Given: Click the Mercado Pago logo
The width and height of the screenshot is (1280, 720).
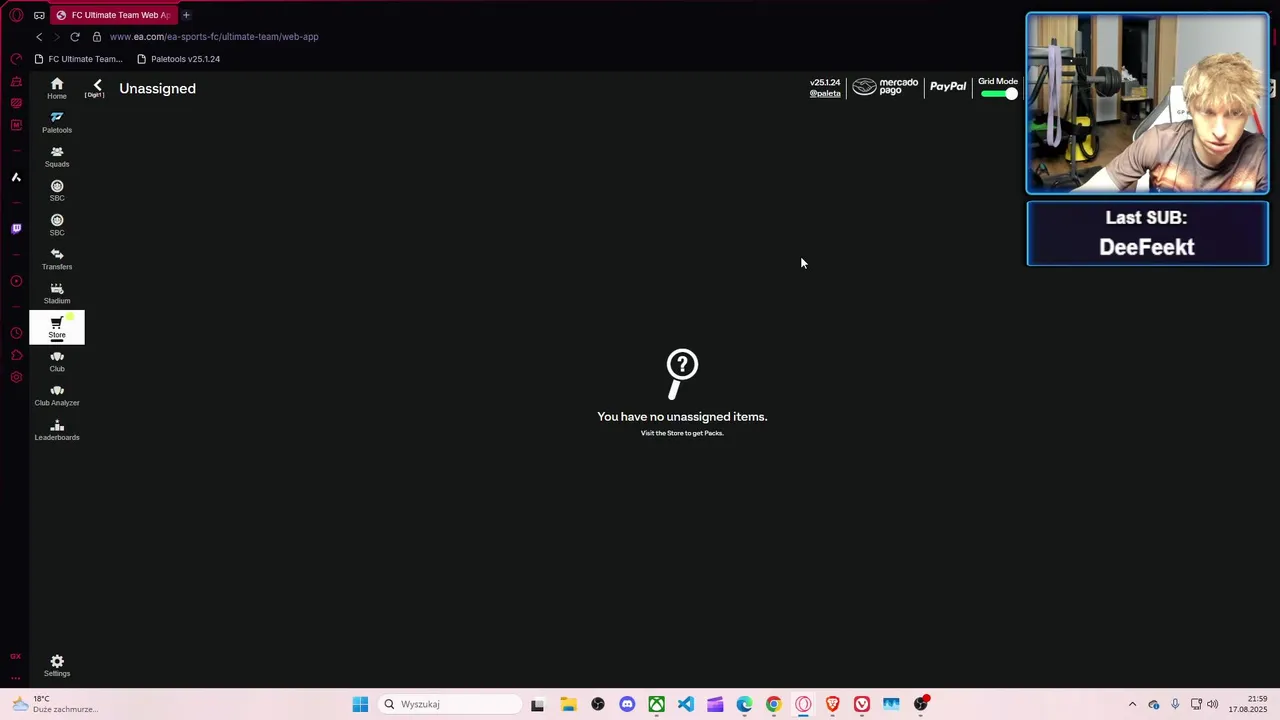Looking at the screenshot, I should pyautogui.click(x=885, y=87).
